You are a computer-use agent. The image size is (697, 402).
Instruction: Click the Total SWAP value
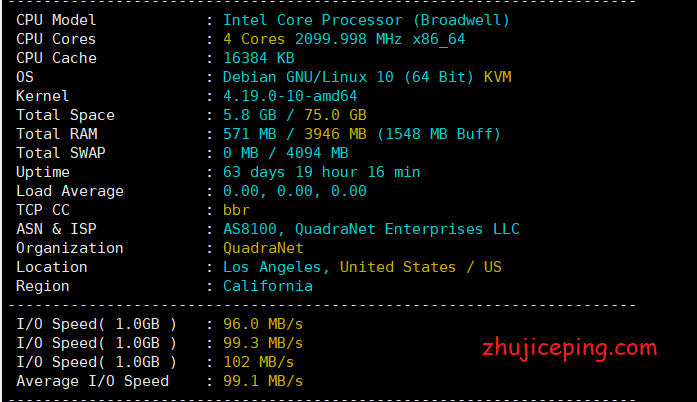point(285,153)
